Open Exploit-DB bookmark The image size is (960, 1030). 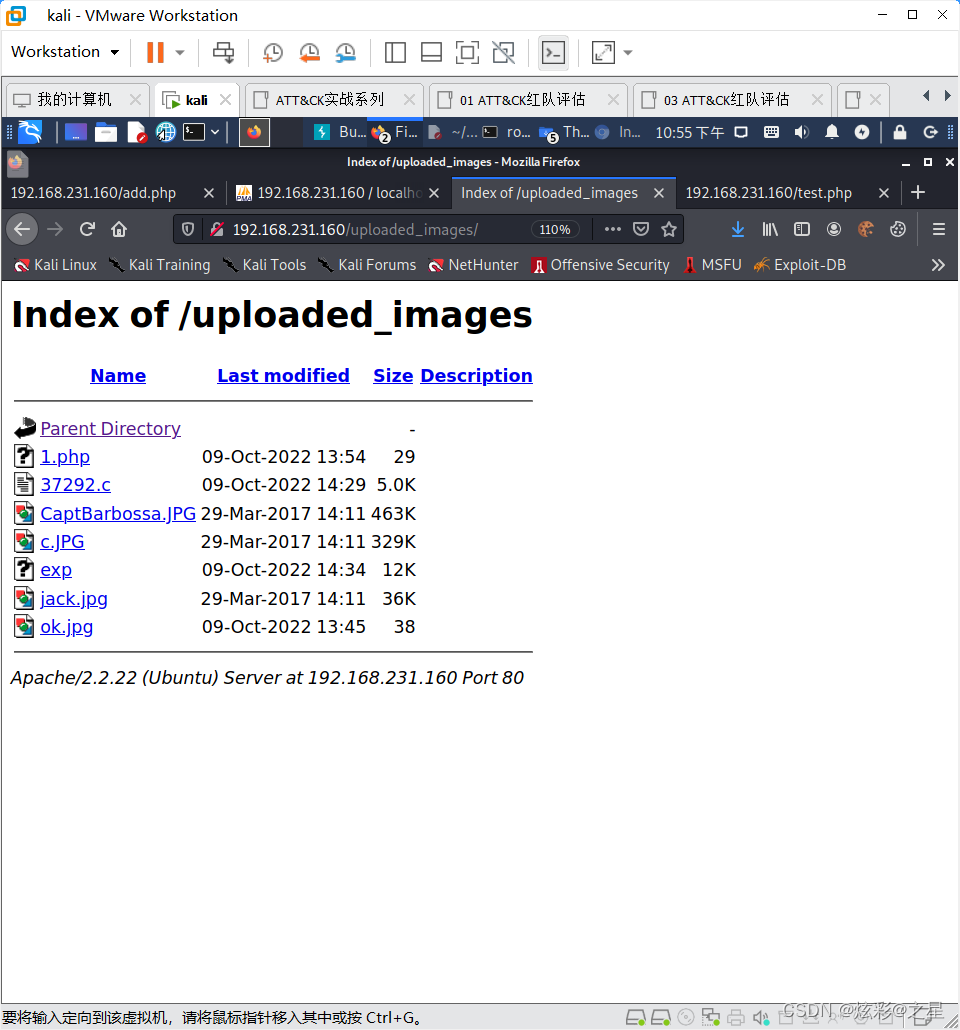coord(799,265)
